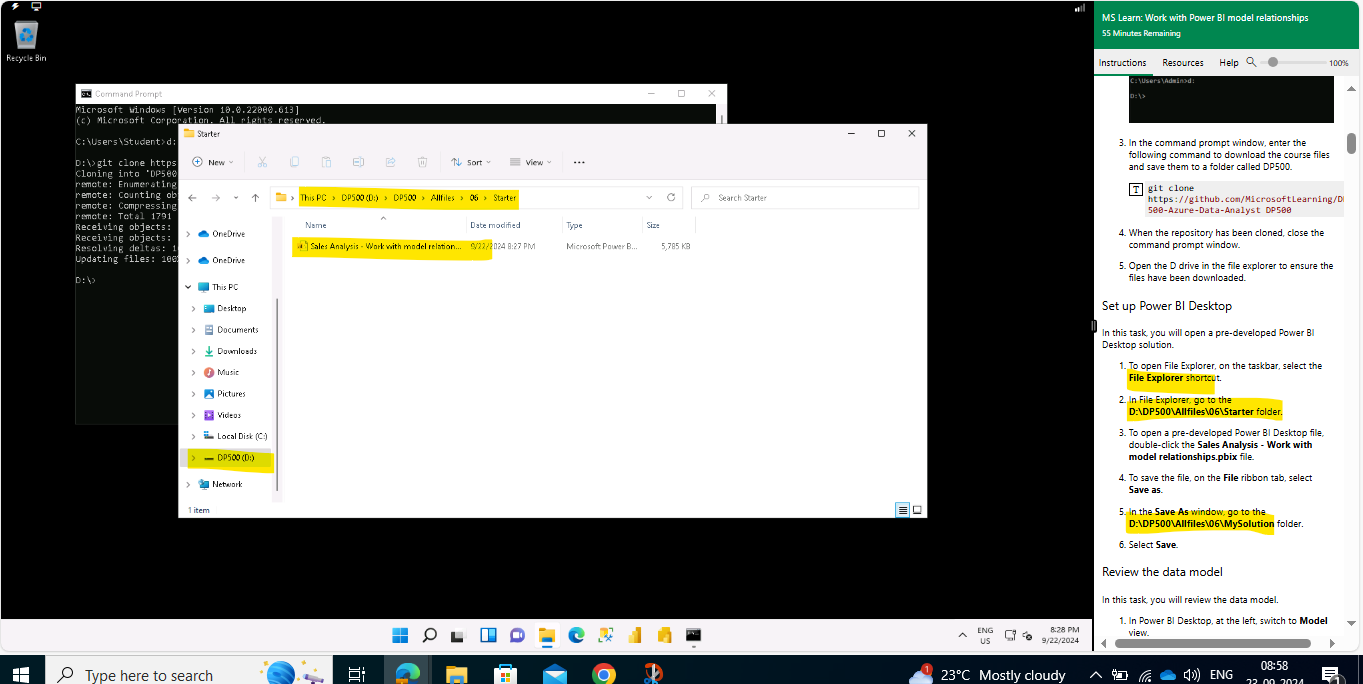1363x684 pixels.
Task: Switch to large thumbnails view icon
Action: (917, 509)
